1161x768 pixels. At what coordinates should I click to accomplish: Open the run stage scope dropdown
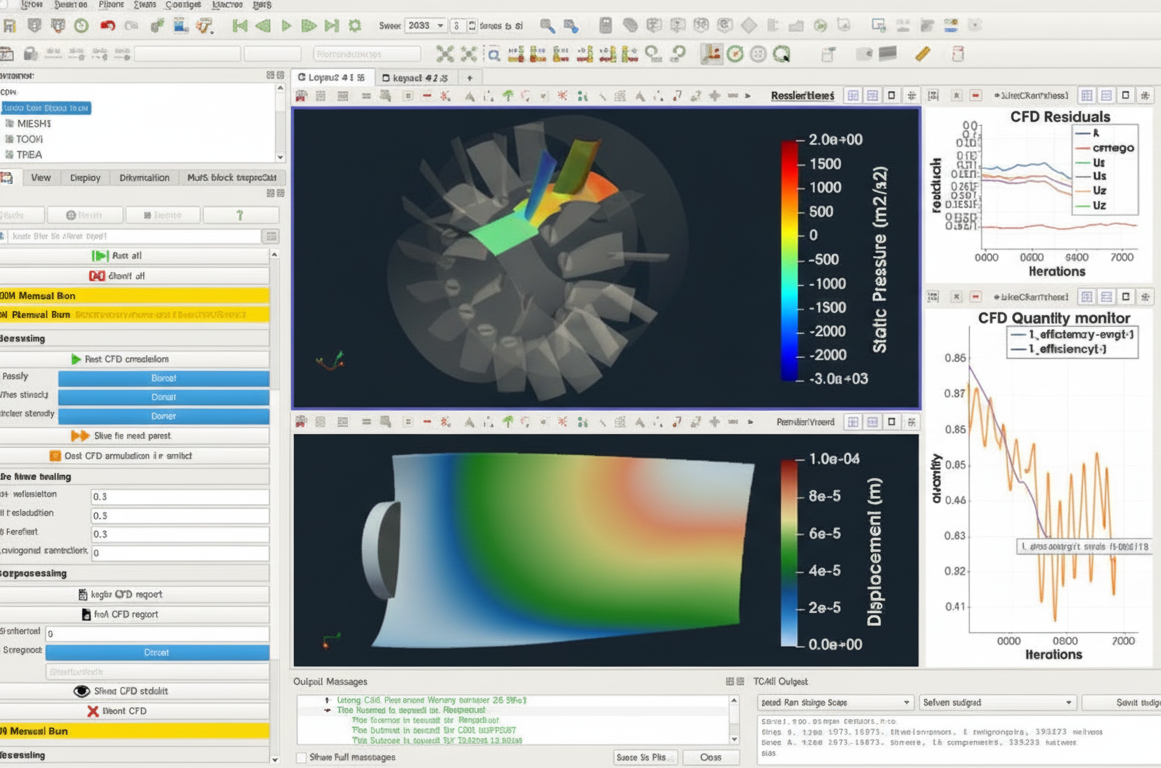837,703
